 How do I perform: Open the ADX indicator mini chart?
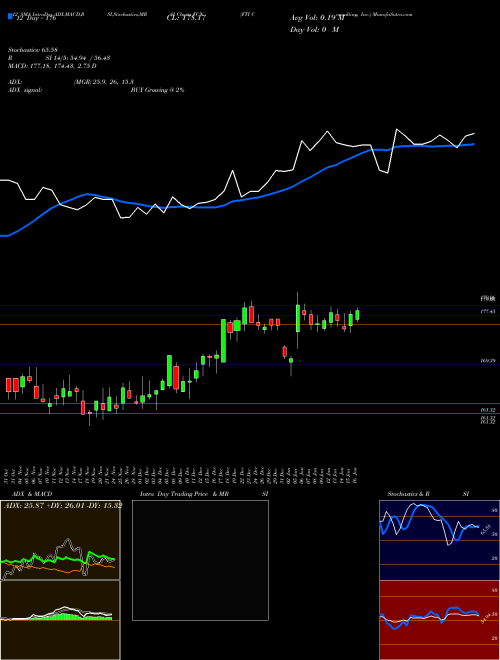point(60,540)
